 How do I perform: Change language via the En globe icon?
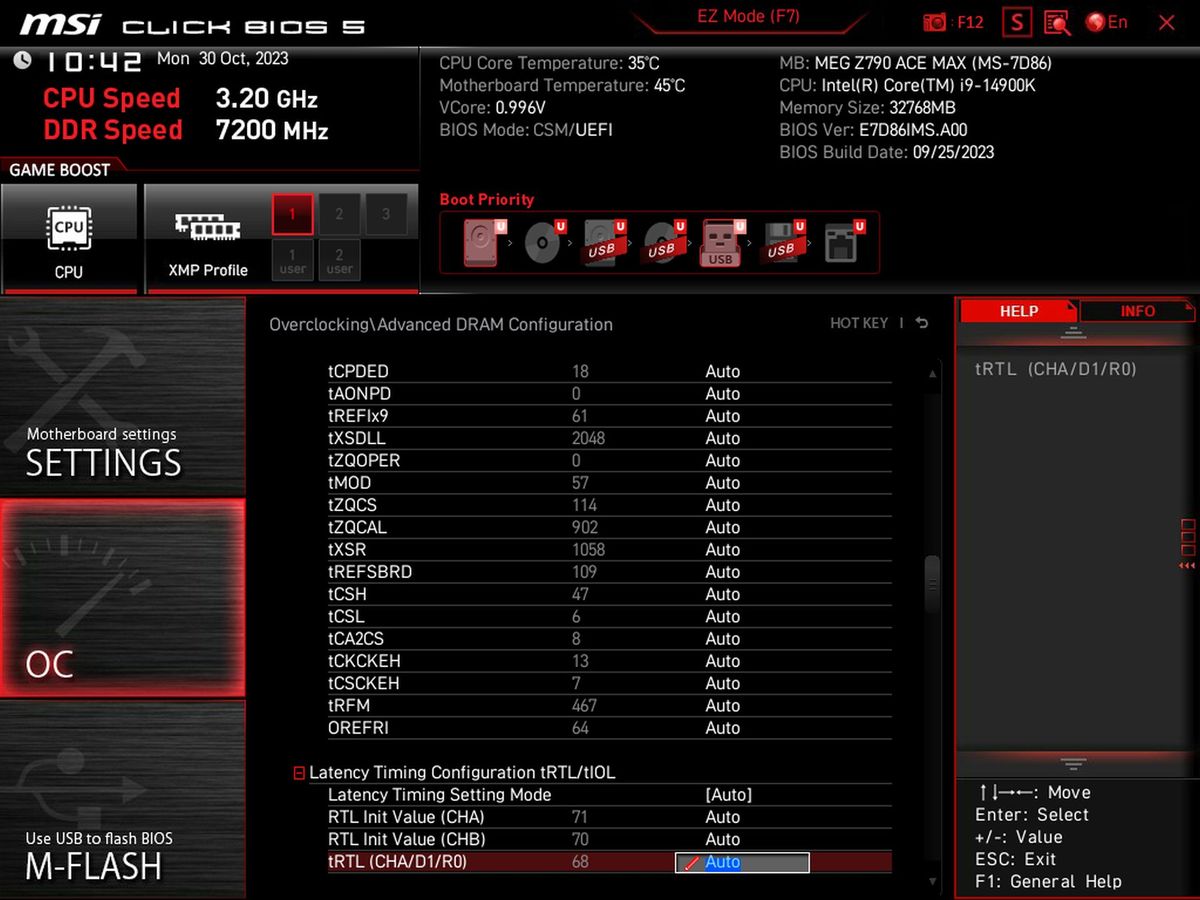coord(1106,22)
